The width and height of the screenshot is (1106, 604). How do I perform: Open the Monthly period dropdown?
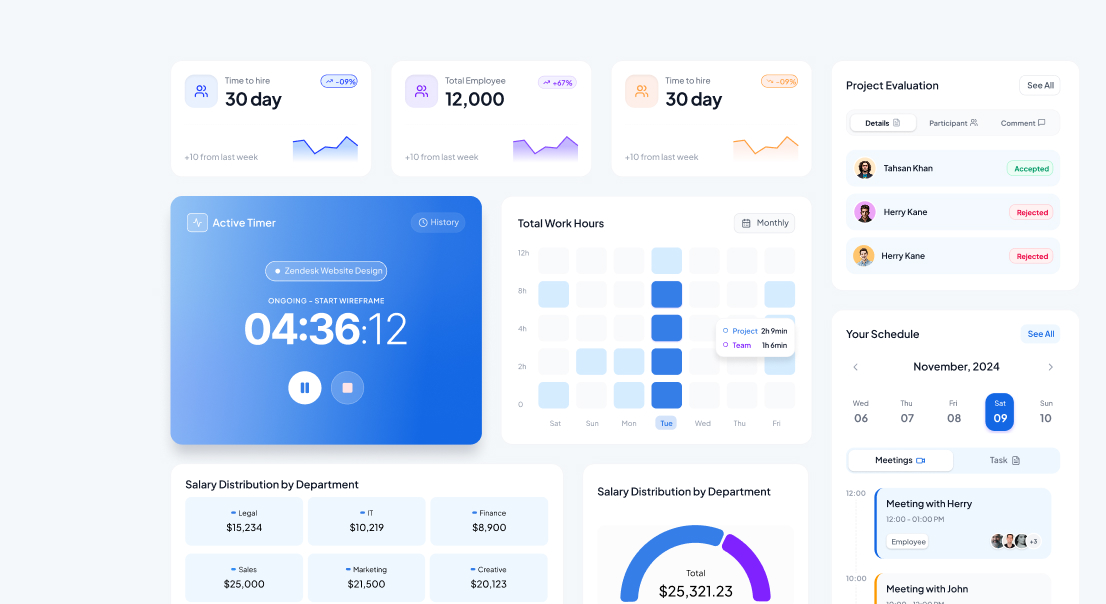click(765, 223)
